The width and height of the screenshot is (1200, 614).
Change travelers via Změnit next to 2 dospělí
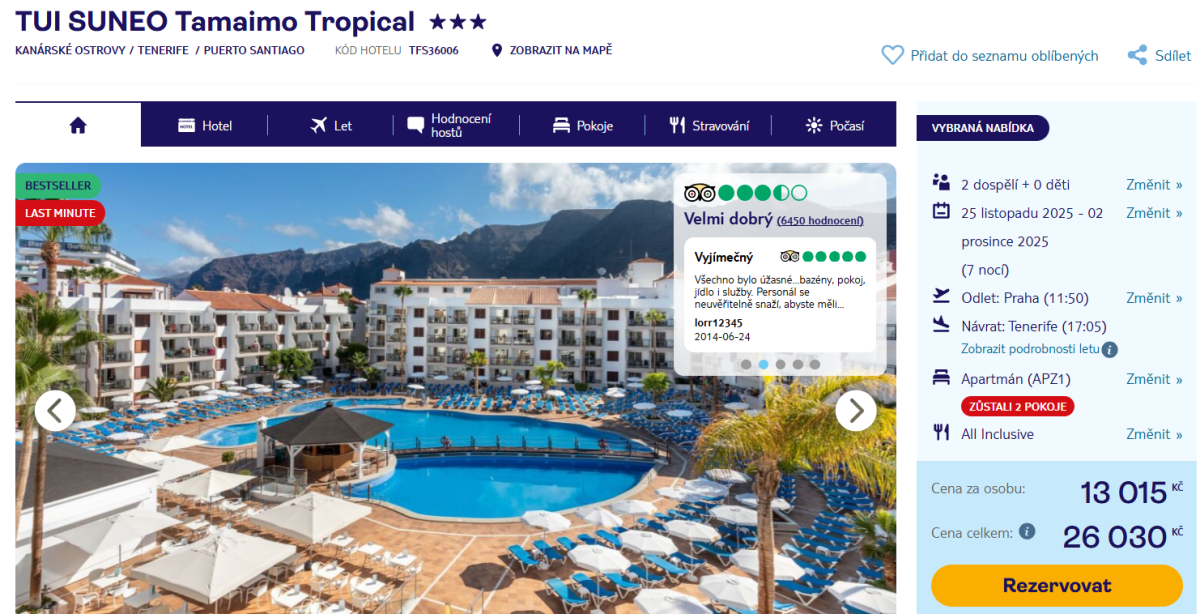click(1154, 184)
